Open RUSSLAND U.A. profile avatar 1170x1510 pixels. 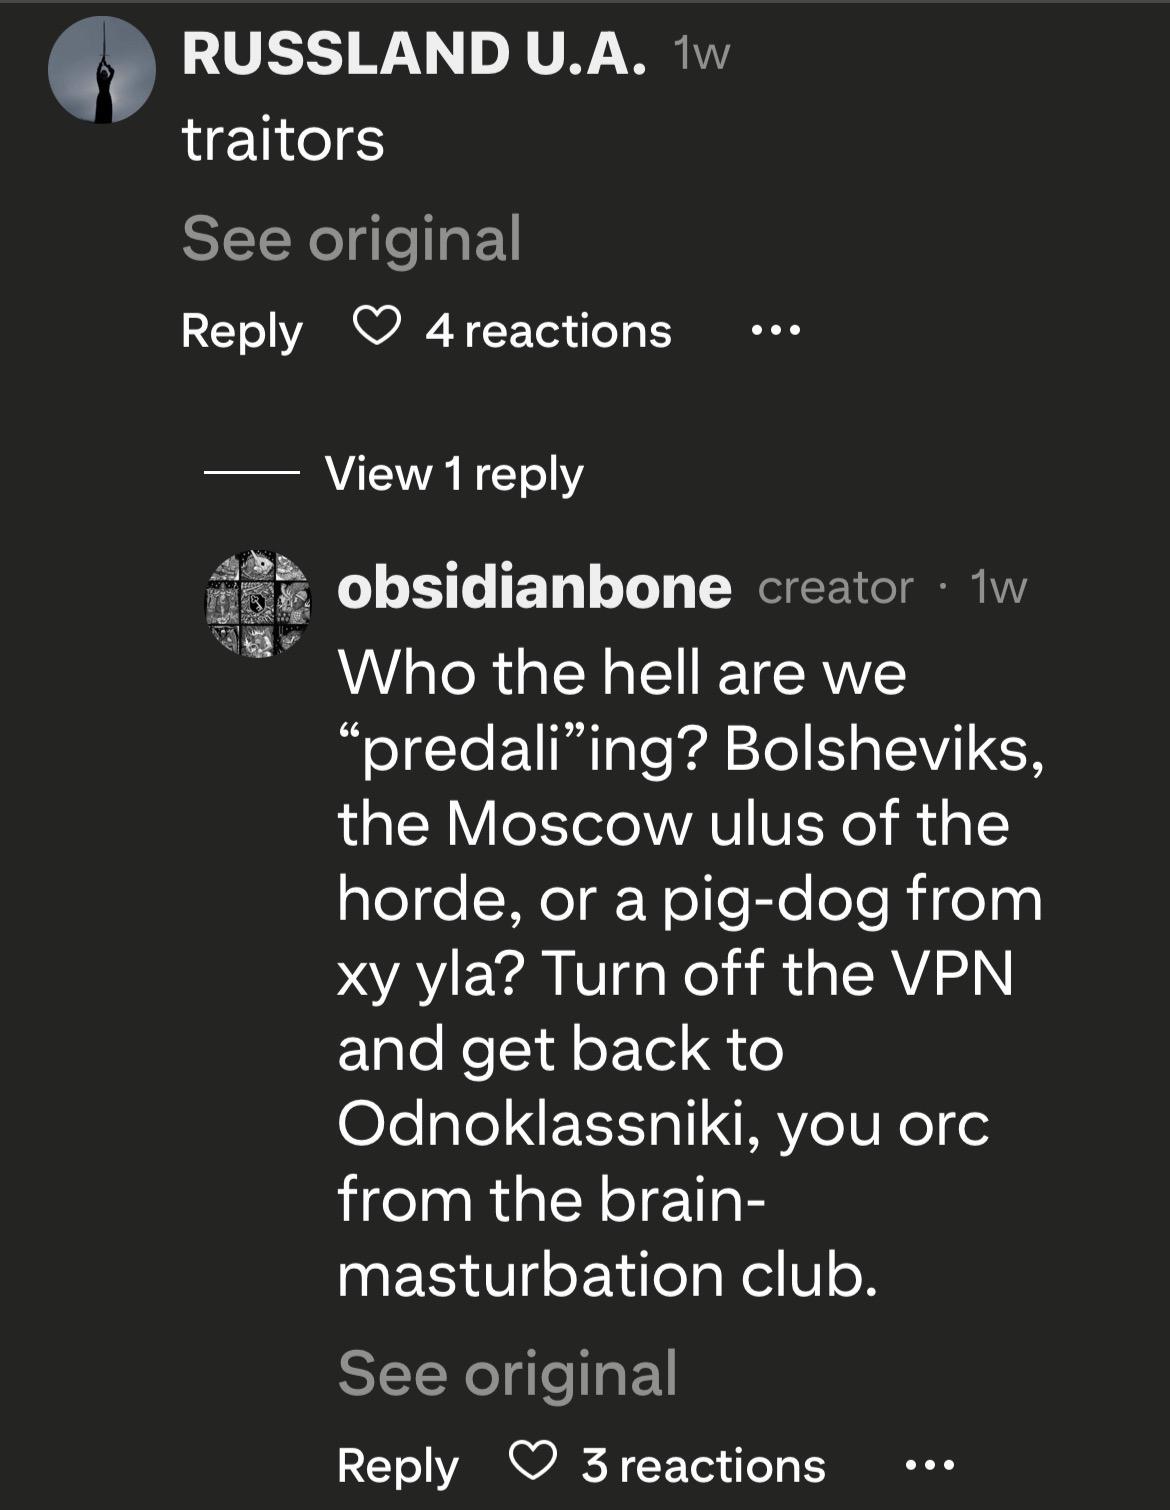(102, 72)
